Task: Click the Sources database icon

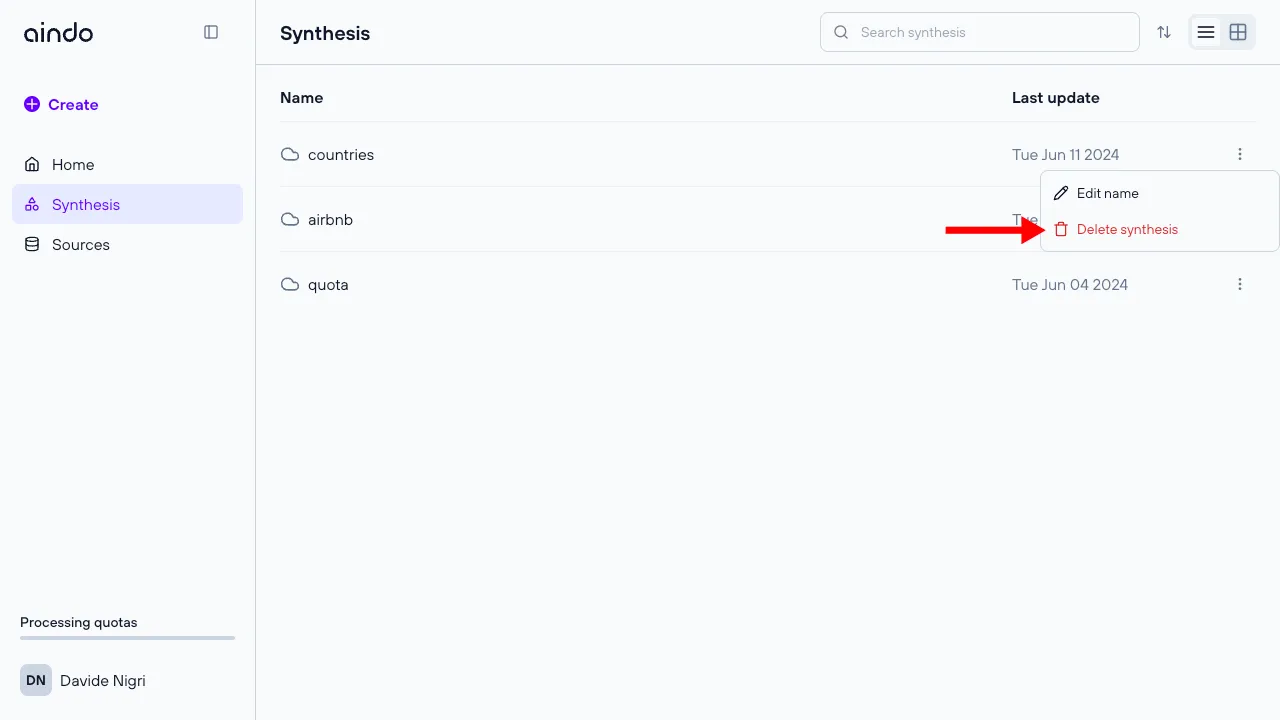Action: pos(32,244)
